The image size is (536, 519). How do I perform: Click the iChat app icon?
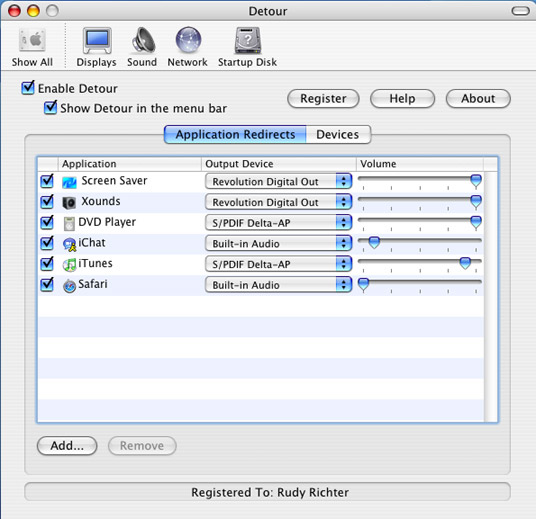(70, 244)
